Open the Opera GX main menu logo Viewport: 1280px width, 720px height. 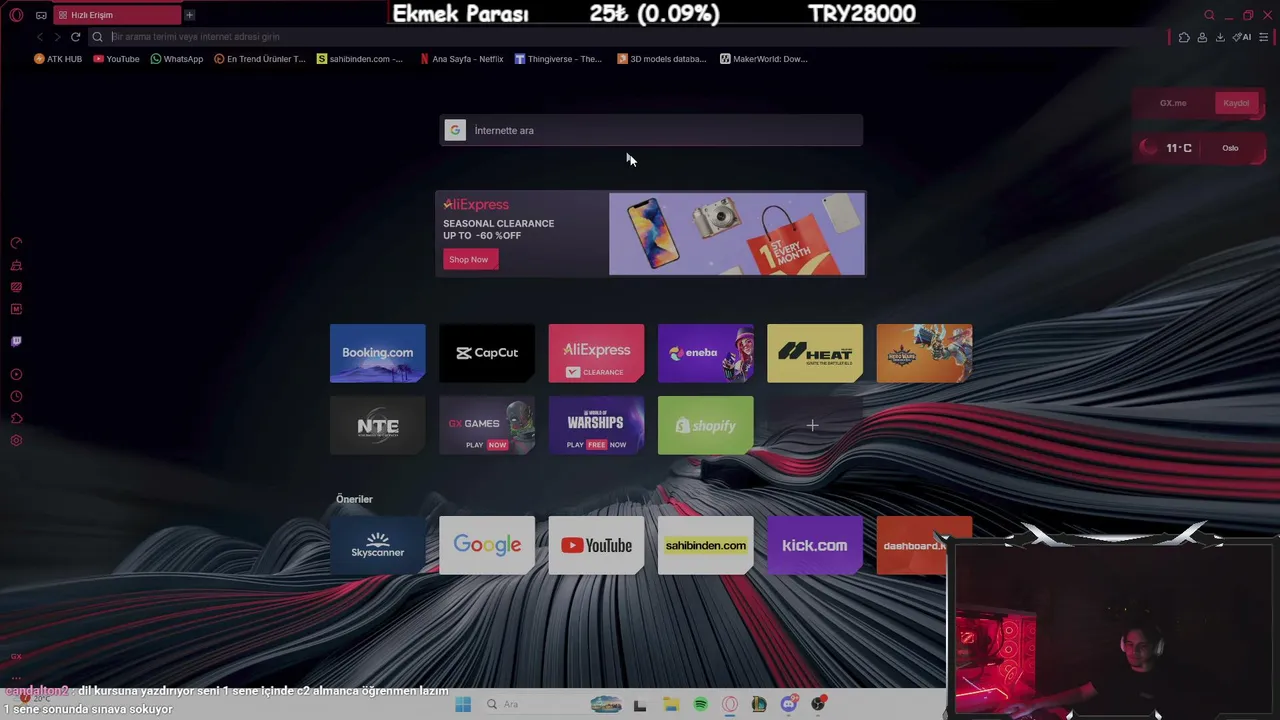point(16,15)
